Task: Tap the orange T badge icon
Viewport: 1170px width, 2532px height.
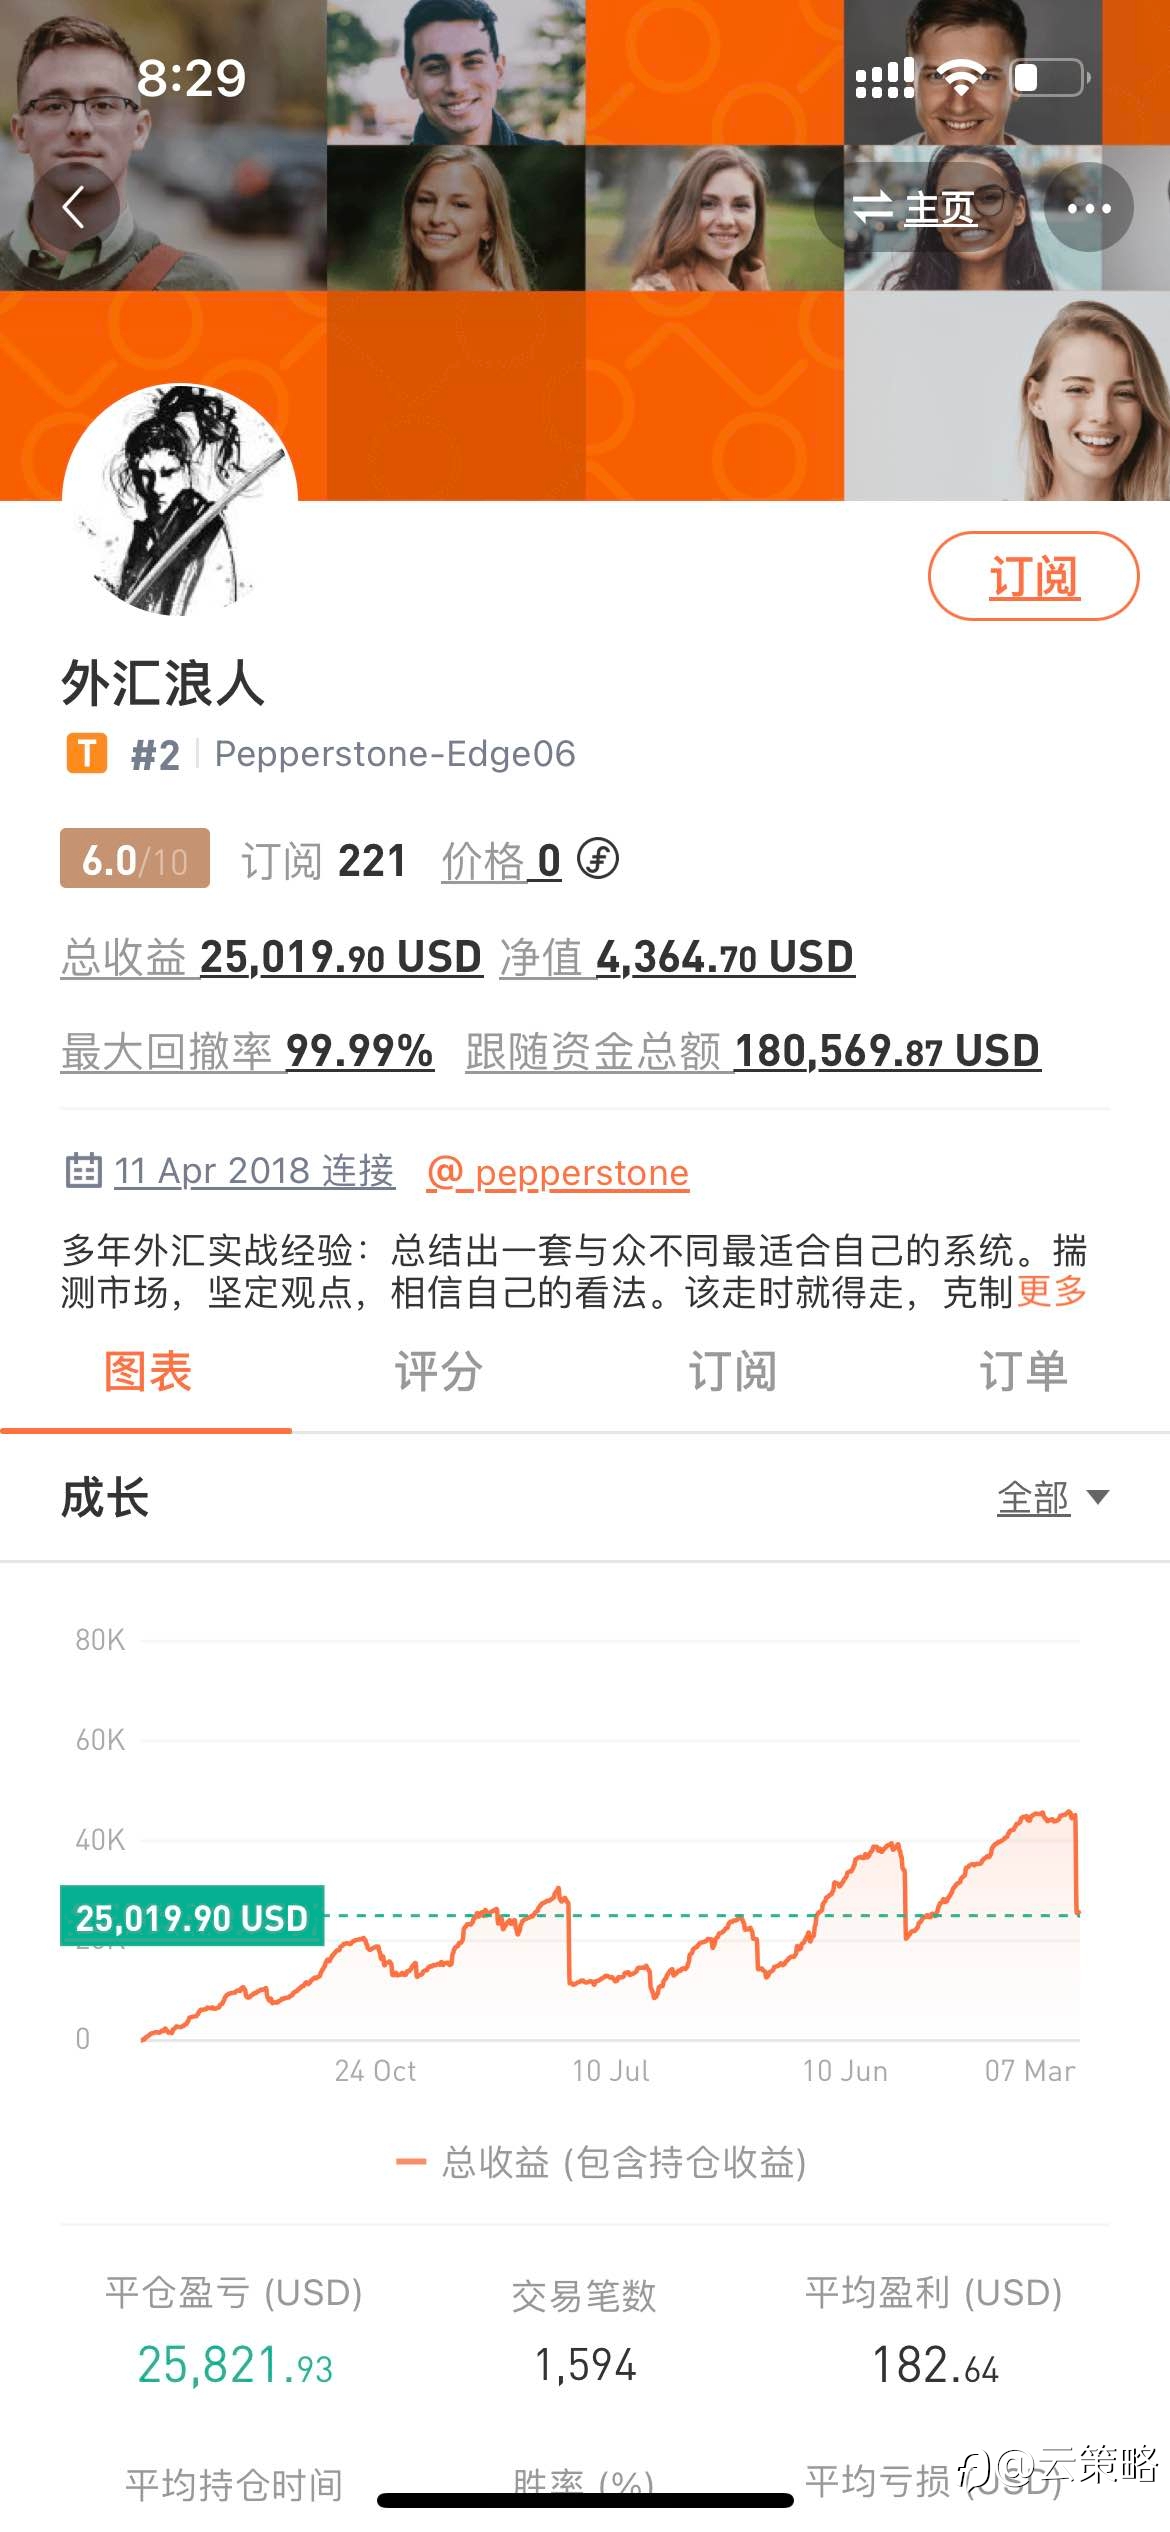Action: pyautogui.click(x=87, y=753)
